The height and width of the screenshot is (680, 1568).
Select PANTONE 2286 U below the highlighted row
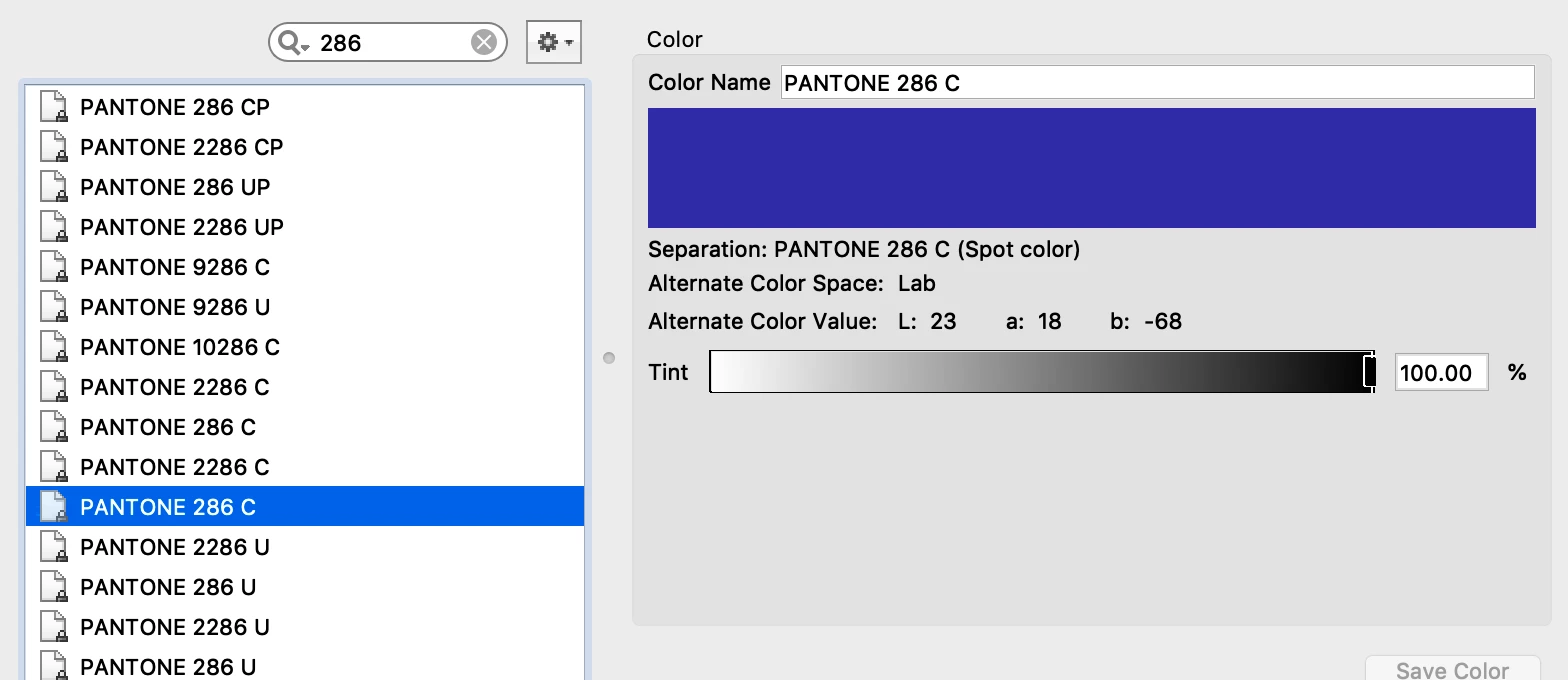[305, 547]
